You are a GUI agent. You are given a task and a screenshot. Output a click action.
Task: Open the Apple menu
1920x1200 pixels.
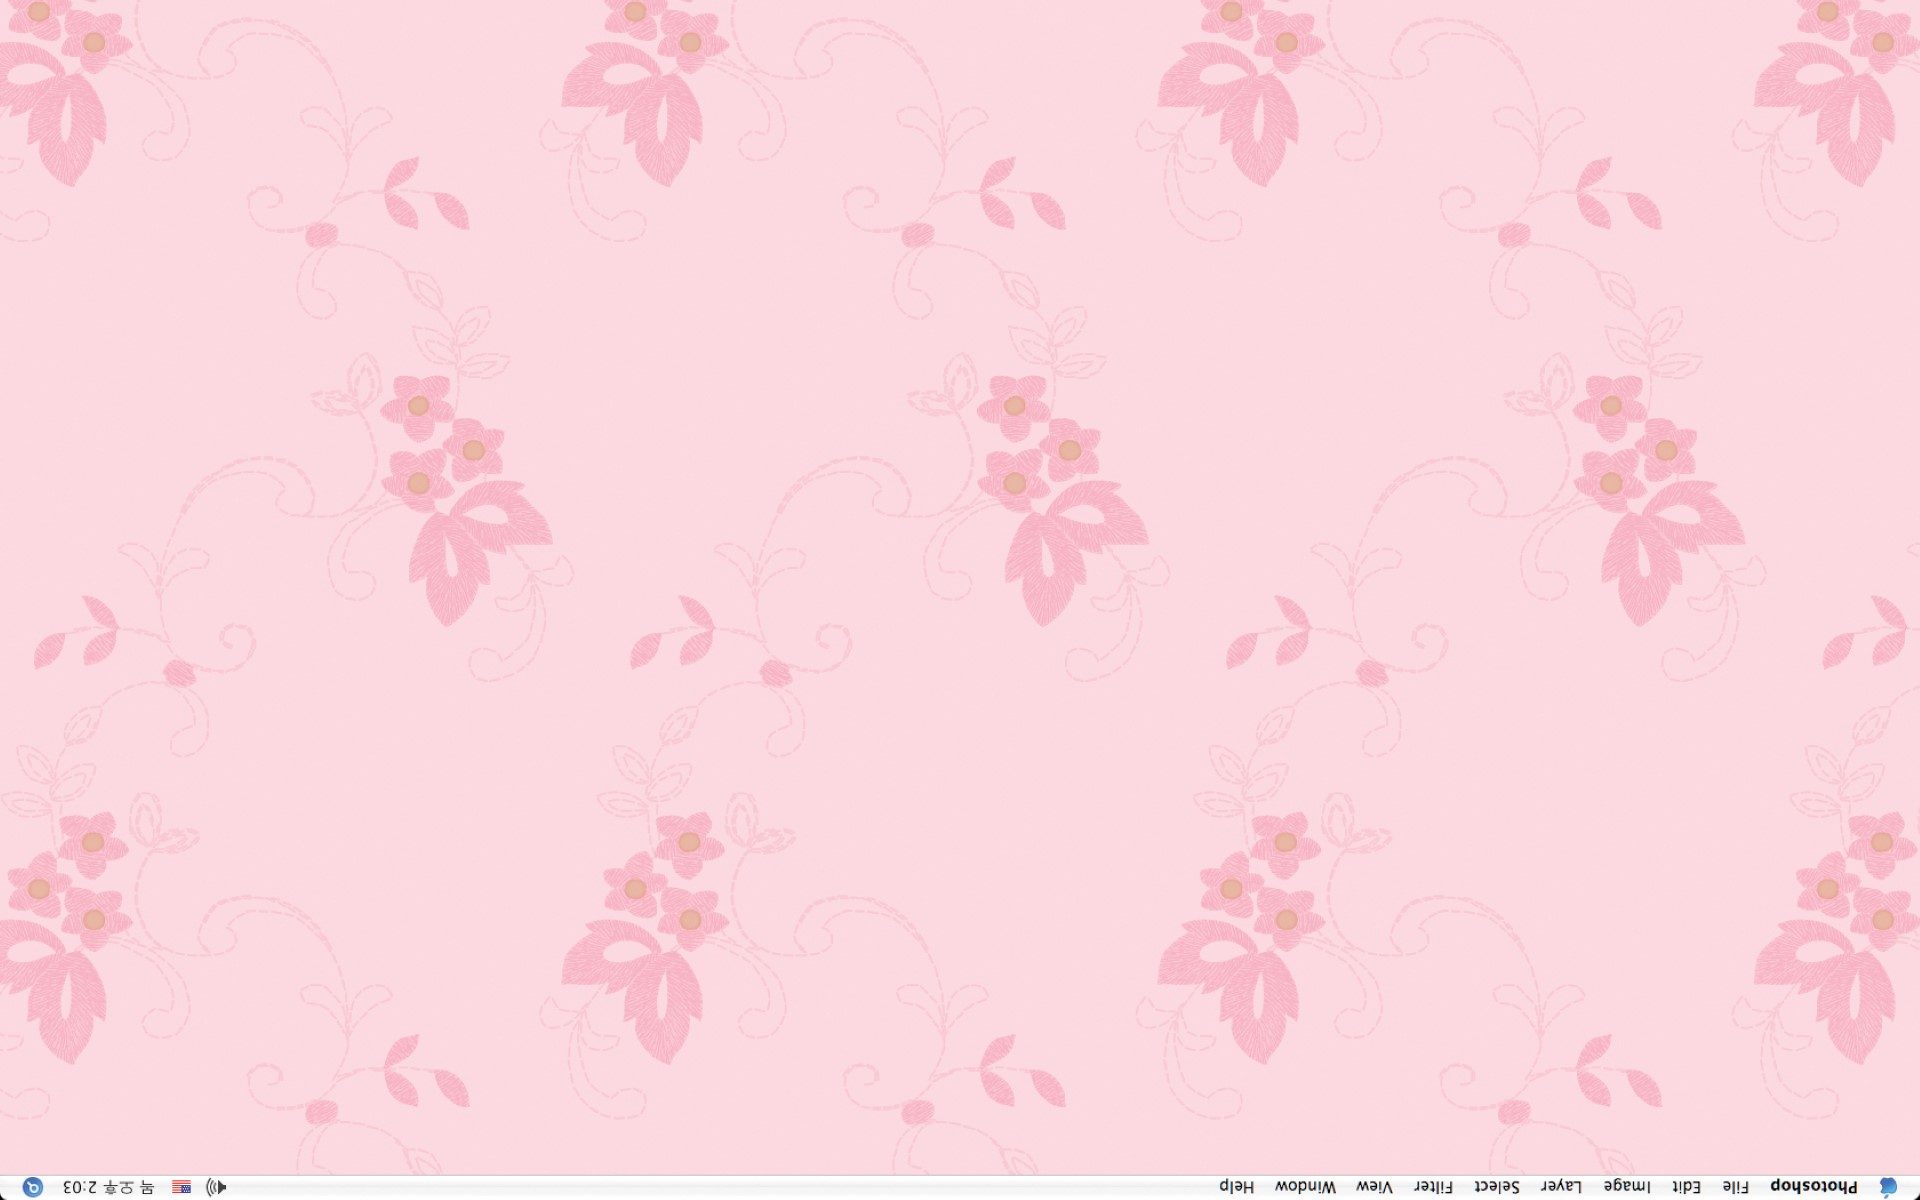click(1887, 1187)
